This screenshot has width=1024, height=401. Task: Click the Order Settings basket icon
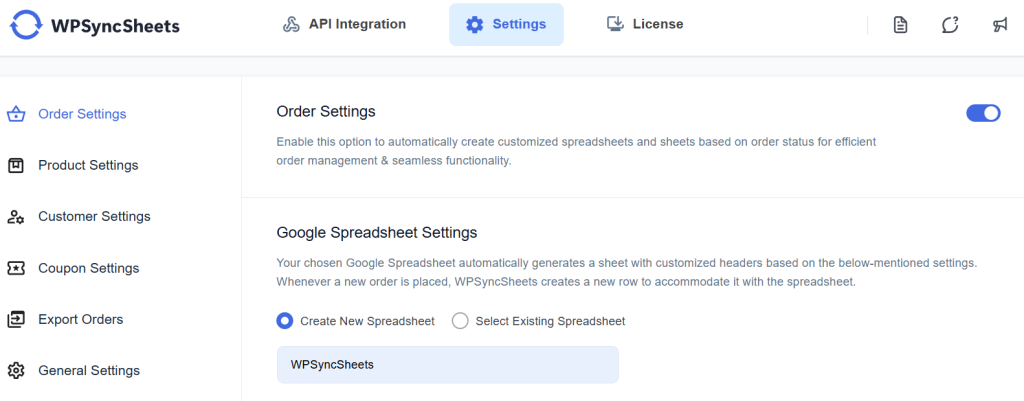16,114
